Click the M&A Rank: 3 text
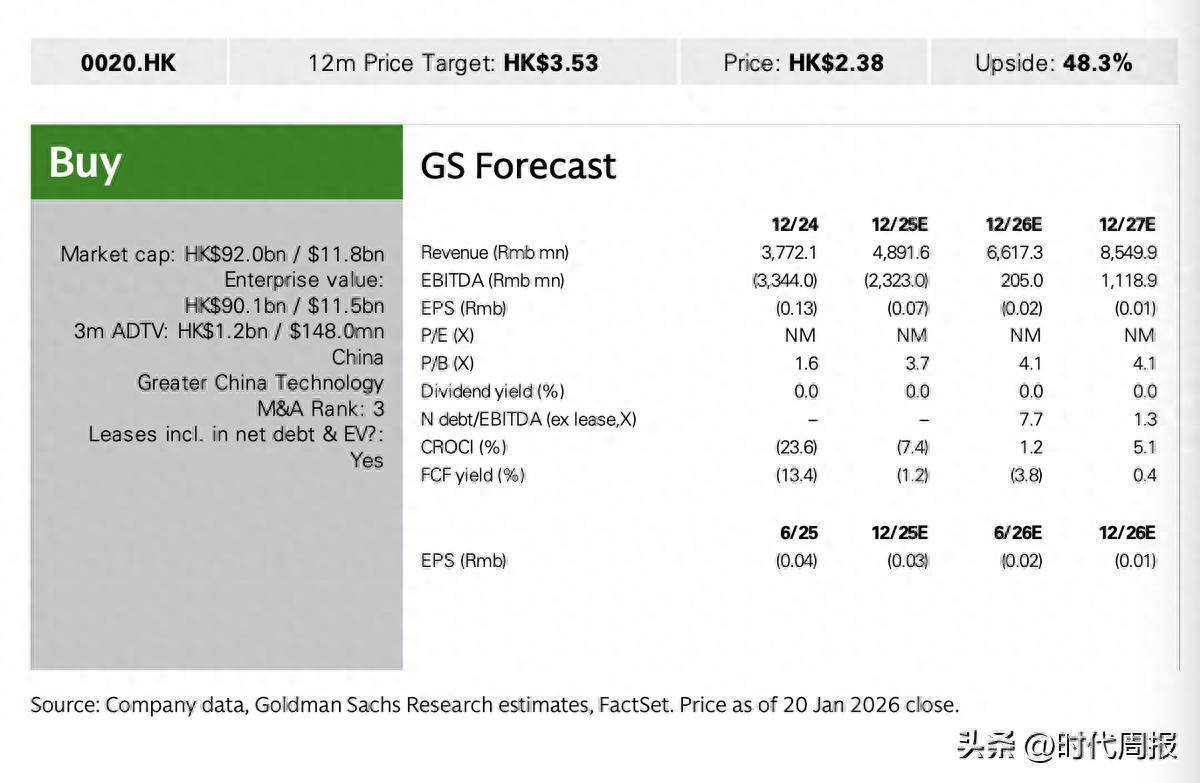Screen dimensions: 1200x783 320,408
